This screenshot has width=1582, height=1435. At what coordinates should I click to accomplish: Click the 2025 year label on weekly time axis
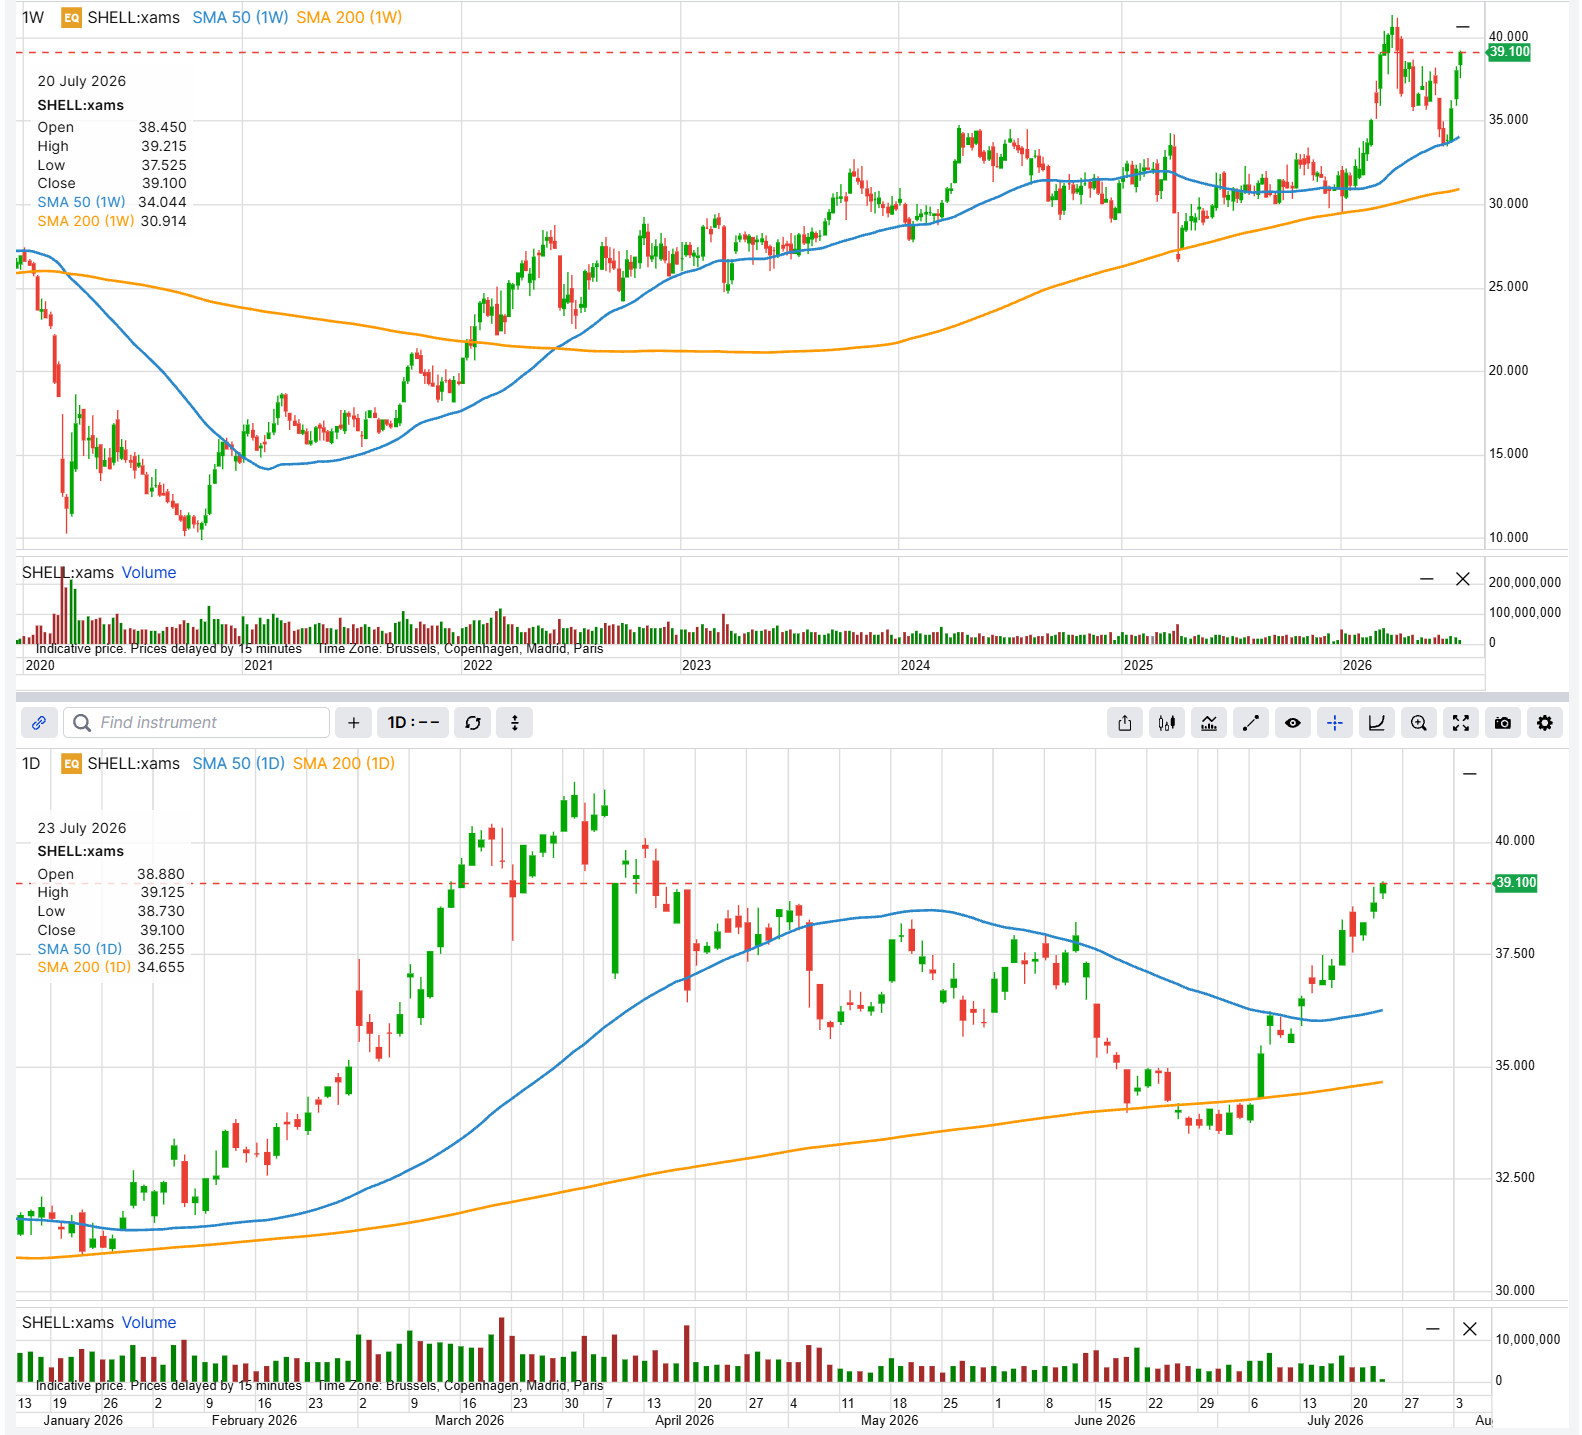coord(1138,665)
